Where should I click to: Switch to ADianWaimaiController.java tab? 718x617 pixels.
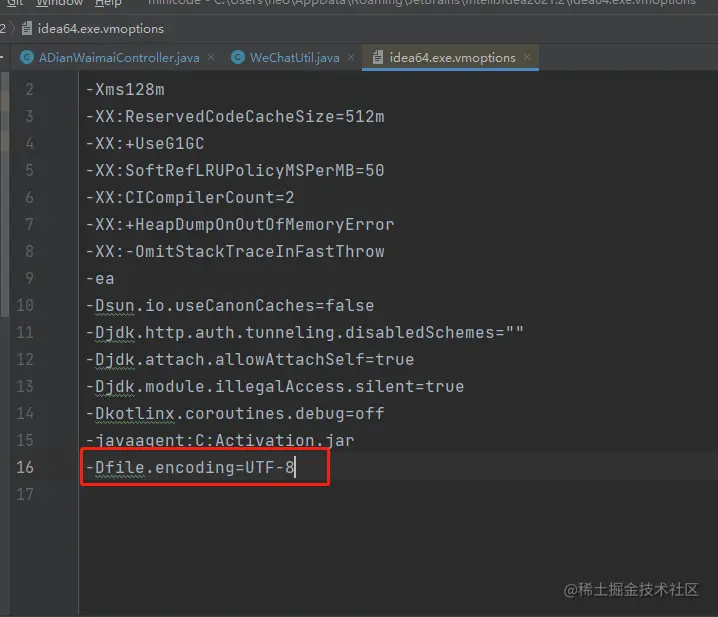tap(119, 58)
